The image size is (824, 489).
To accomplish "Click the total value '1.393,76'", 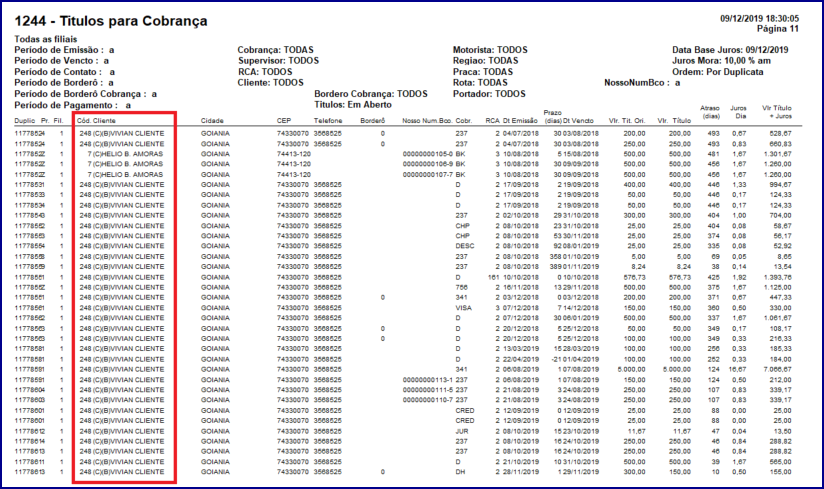I will (x=777, y=277).
